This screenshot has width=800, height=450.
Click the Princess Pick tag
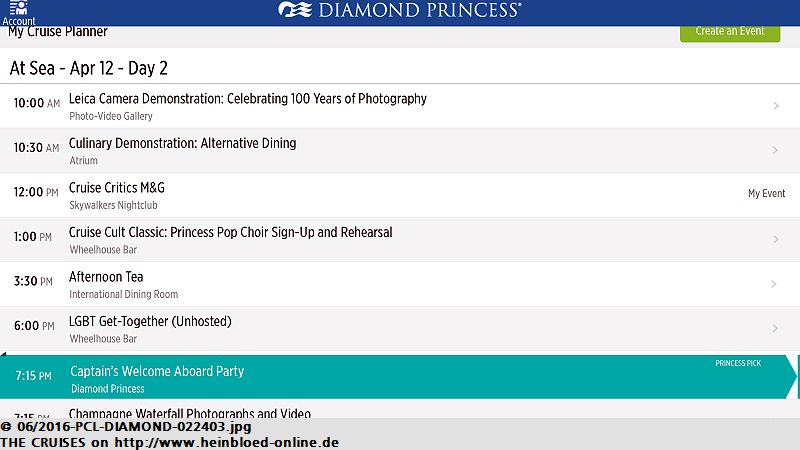[738, 363]
